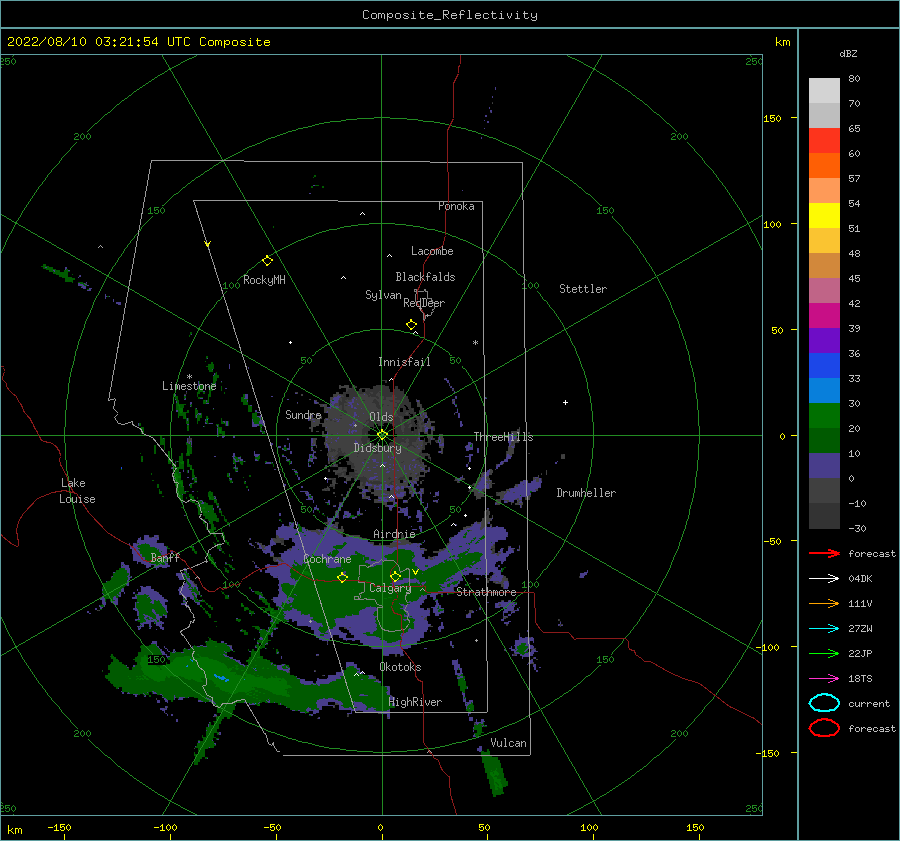Select the pink 42-45 dBZ color swatch

click(824, 290)
